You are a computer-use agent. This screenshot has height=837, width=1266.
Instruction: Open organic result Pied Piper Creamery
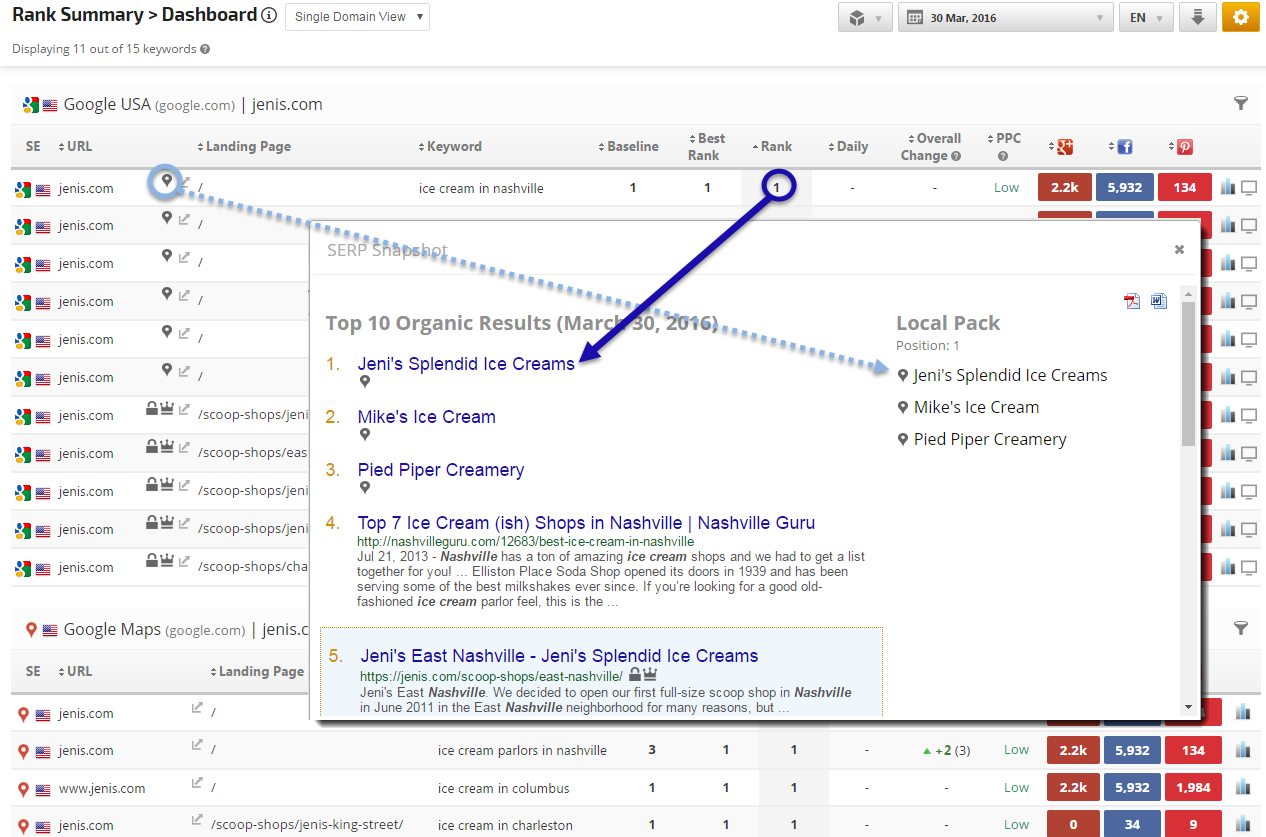[x=441, y=470]
